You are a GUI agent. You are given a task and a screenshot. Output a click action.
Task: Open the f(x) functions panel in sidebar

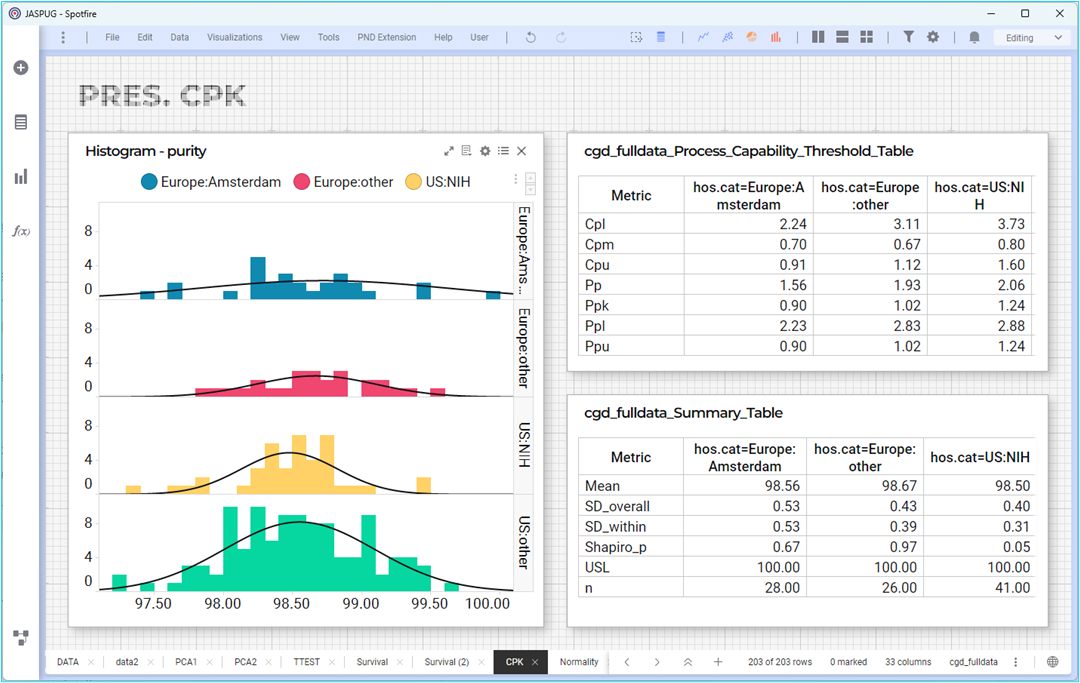[21, 231]
